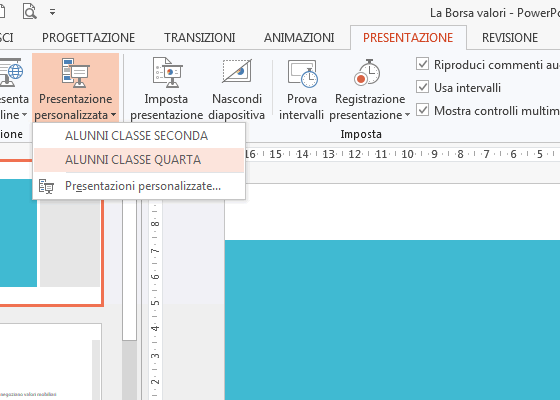Toggle the Usa intervalli checkbox
560x400 pixels.
click(x=422, y=87)
